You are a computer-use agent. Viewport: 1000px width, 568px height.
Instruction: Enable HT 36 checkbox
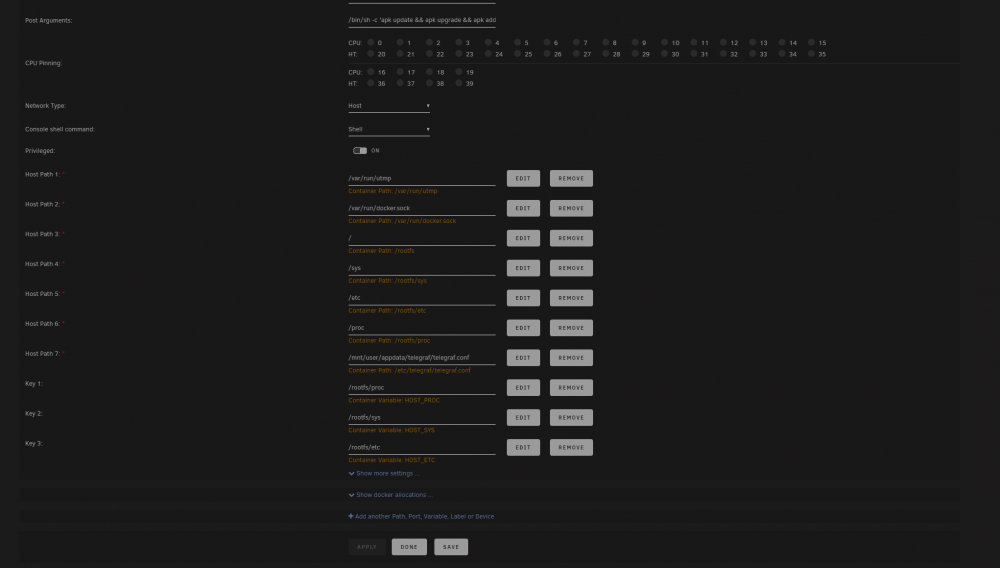pos(371,84)
